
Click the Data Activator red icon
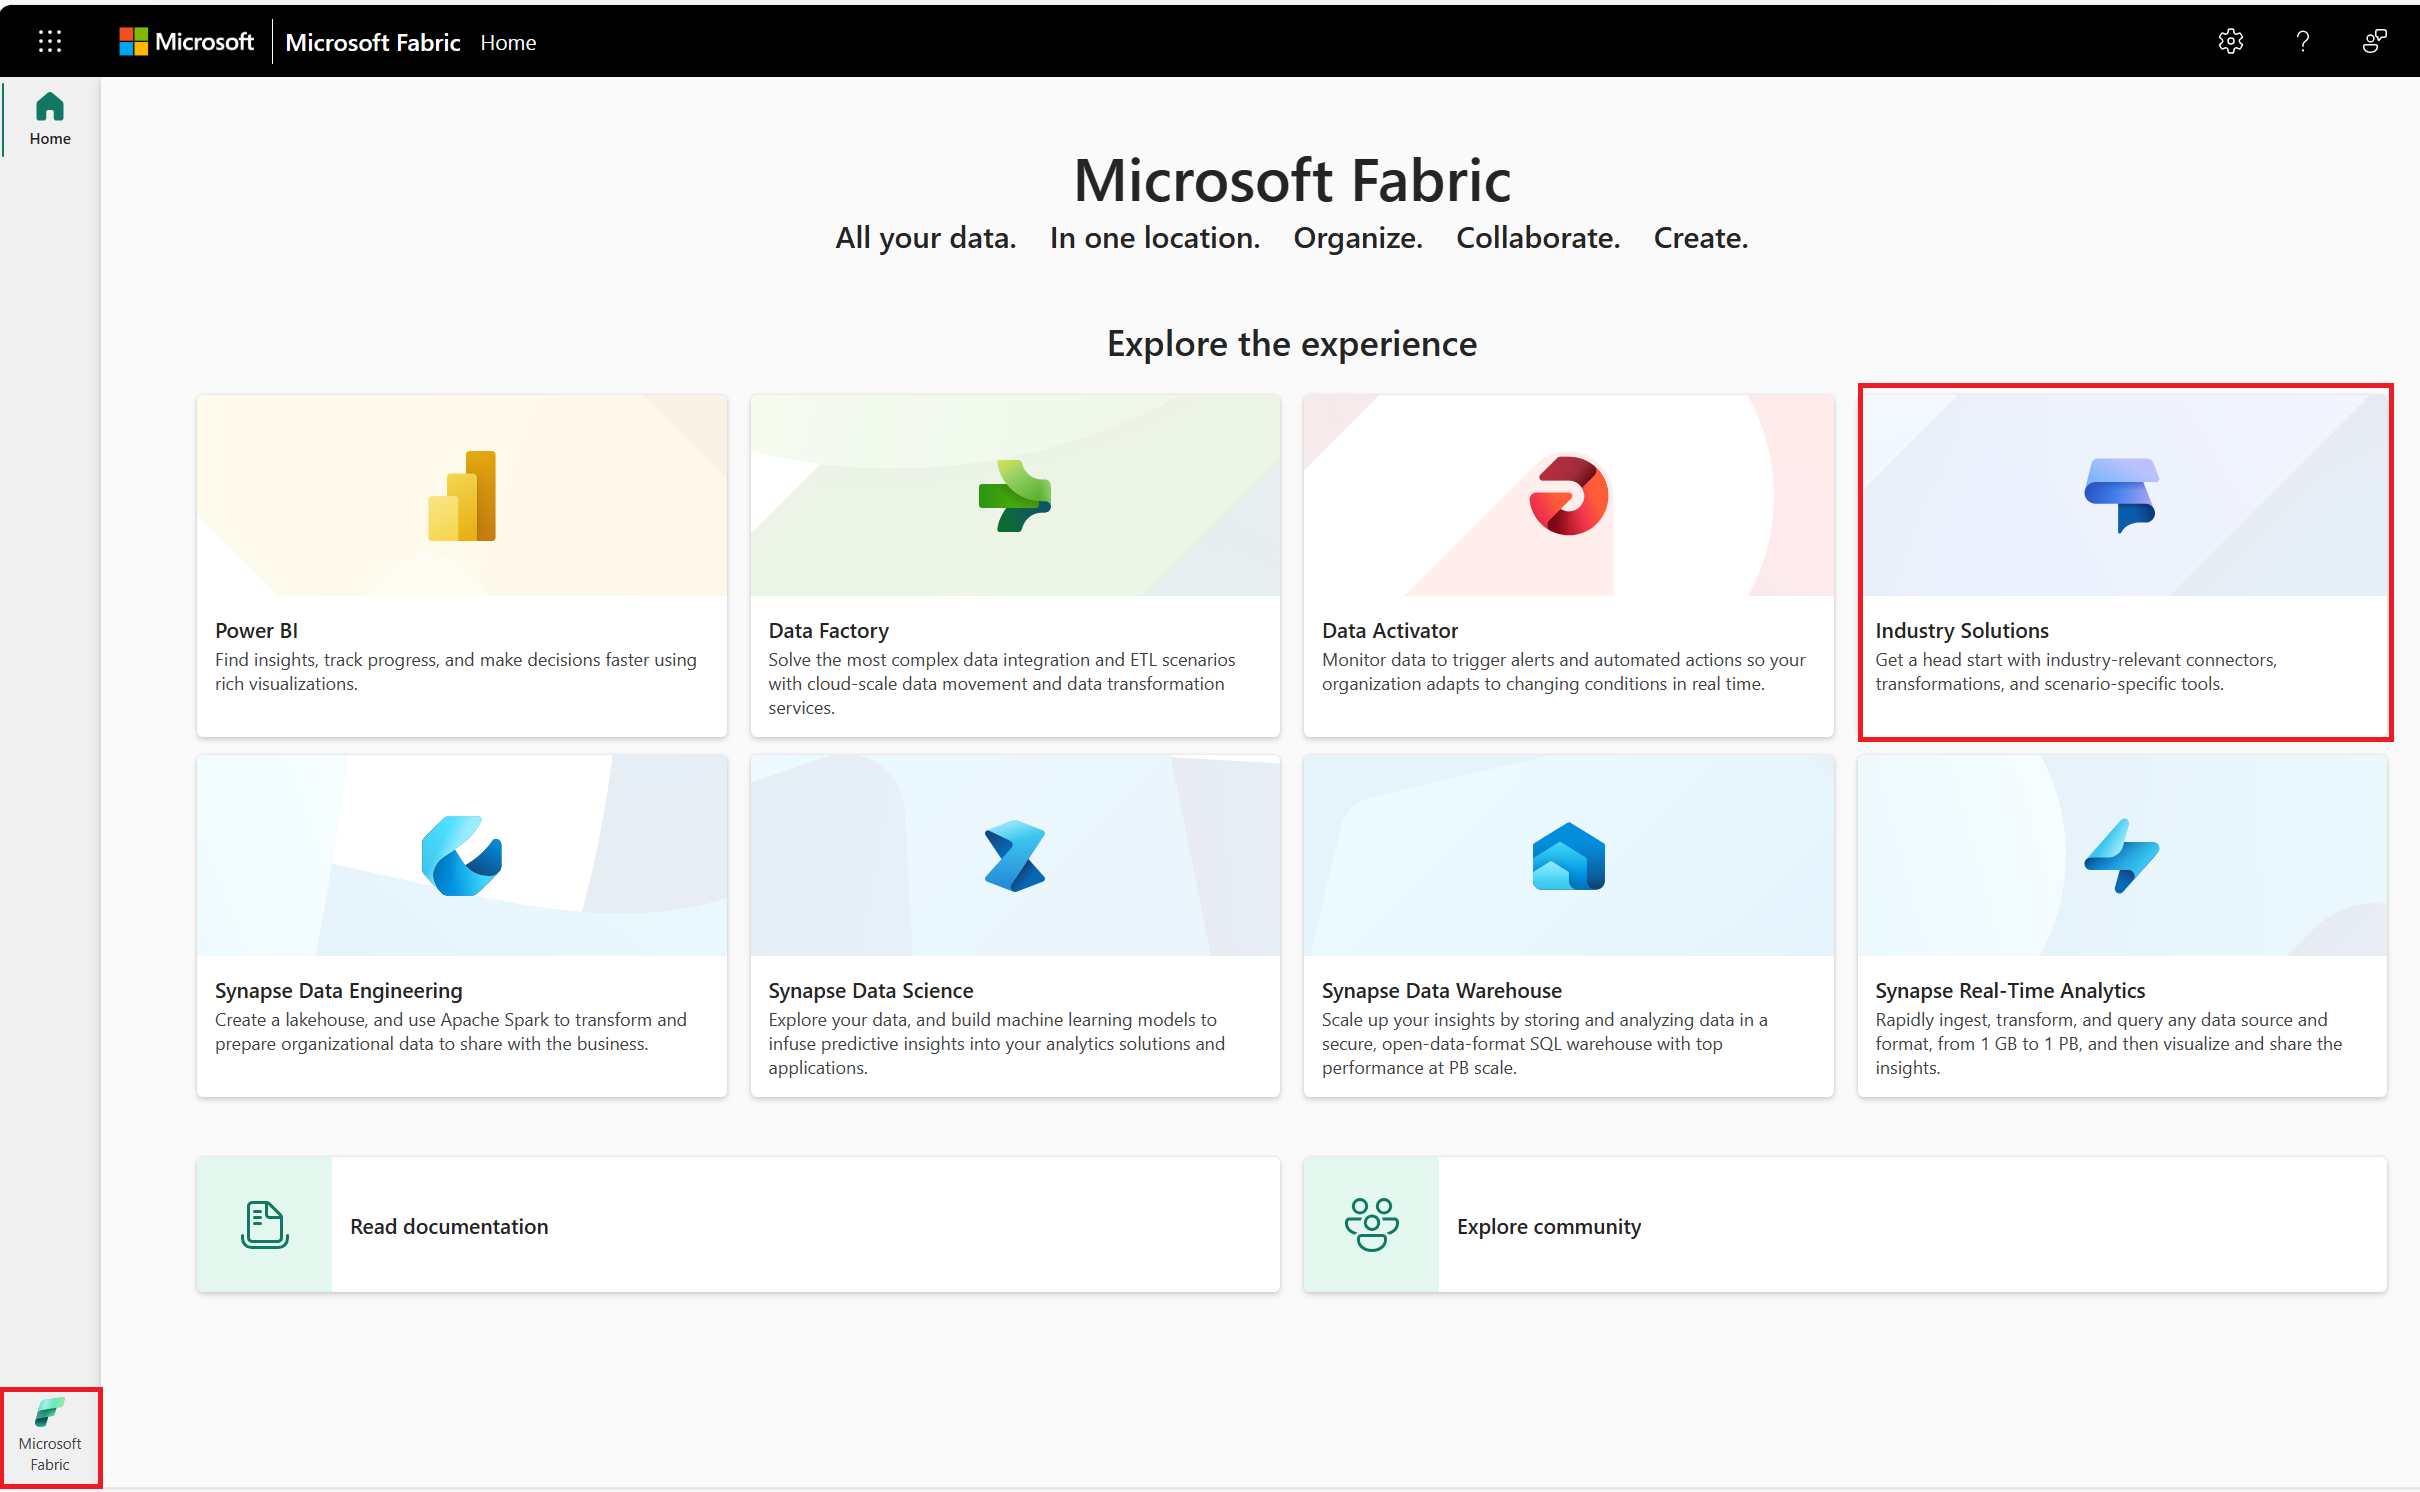pos(1569,496)
